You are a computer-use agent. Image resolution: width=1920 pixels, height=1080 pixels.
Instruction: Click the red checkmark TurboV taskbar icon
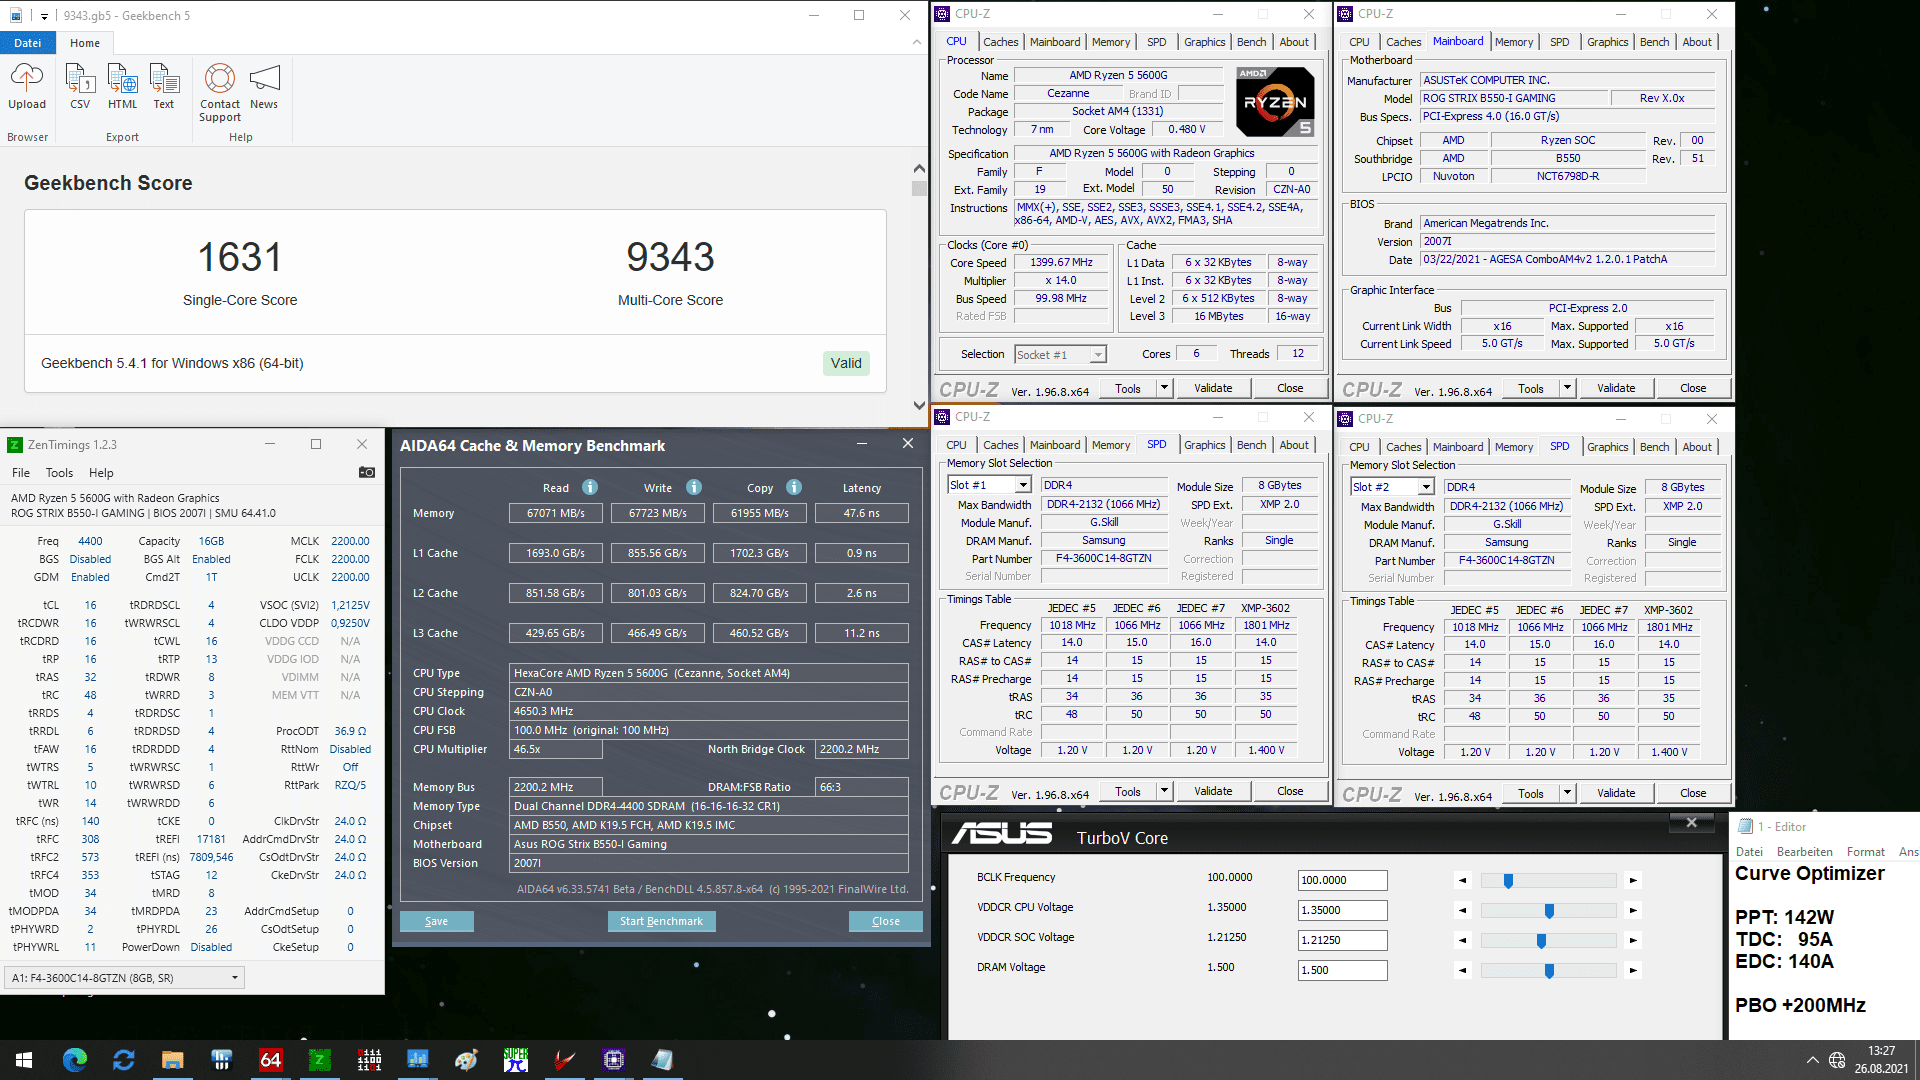(x=565, y=1060)
